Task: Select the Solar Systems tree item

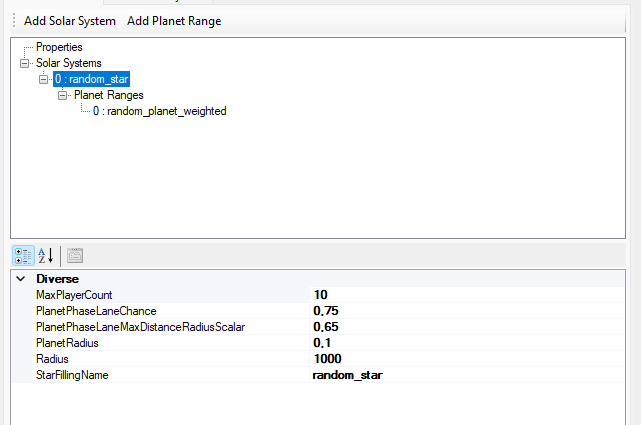Action: (x=69, y=63)
